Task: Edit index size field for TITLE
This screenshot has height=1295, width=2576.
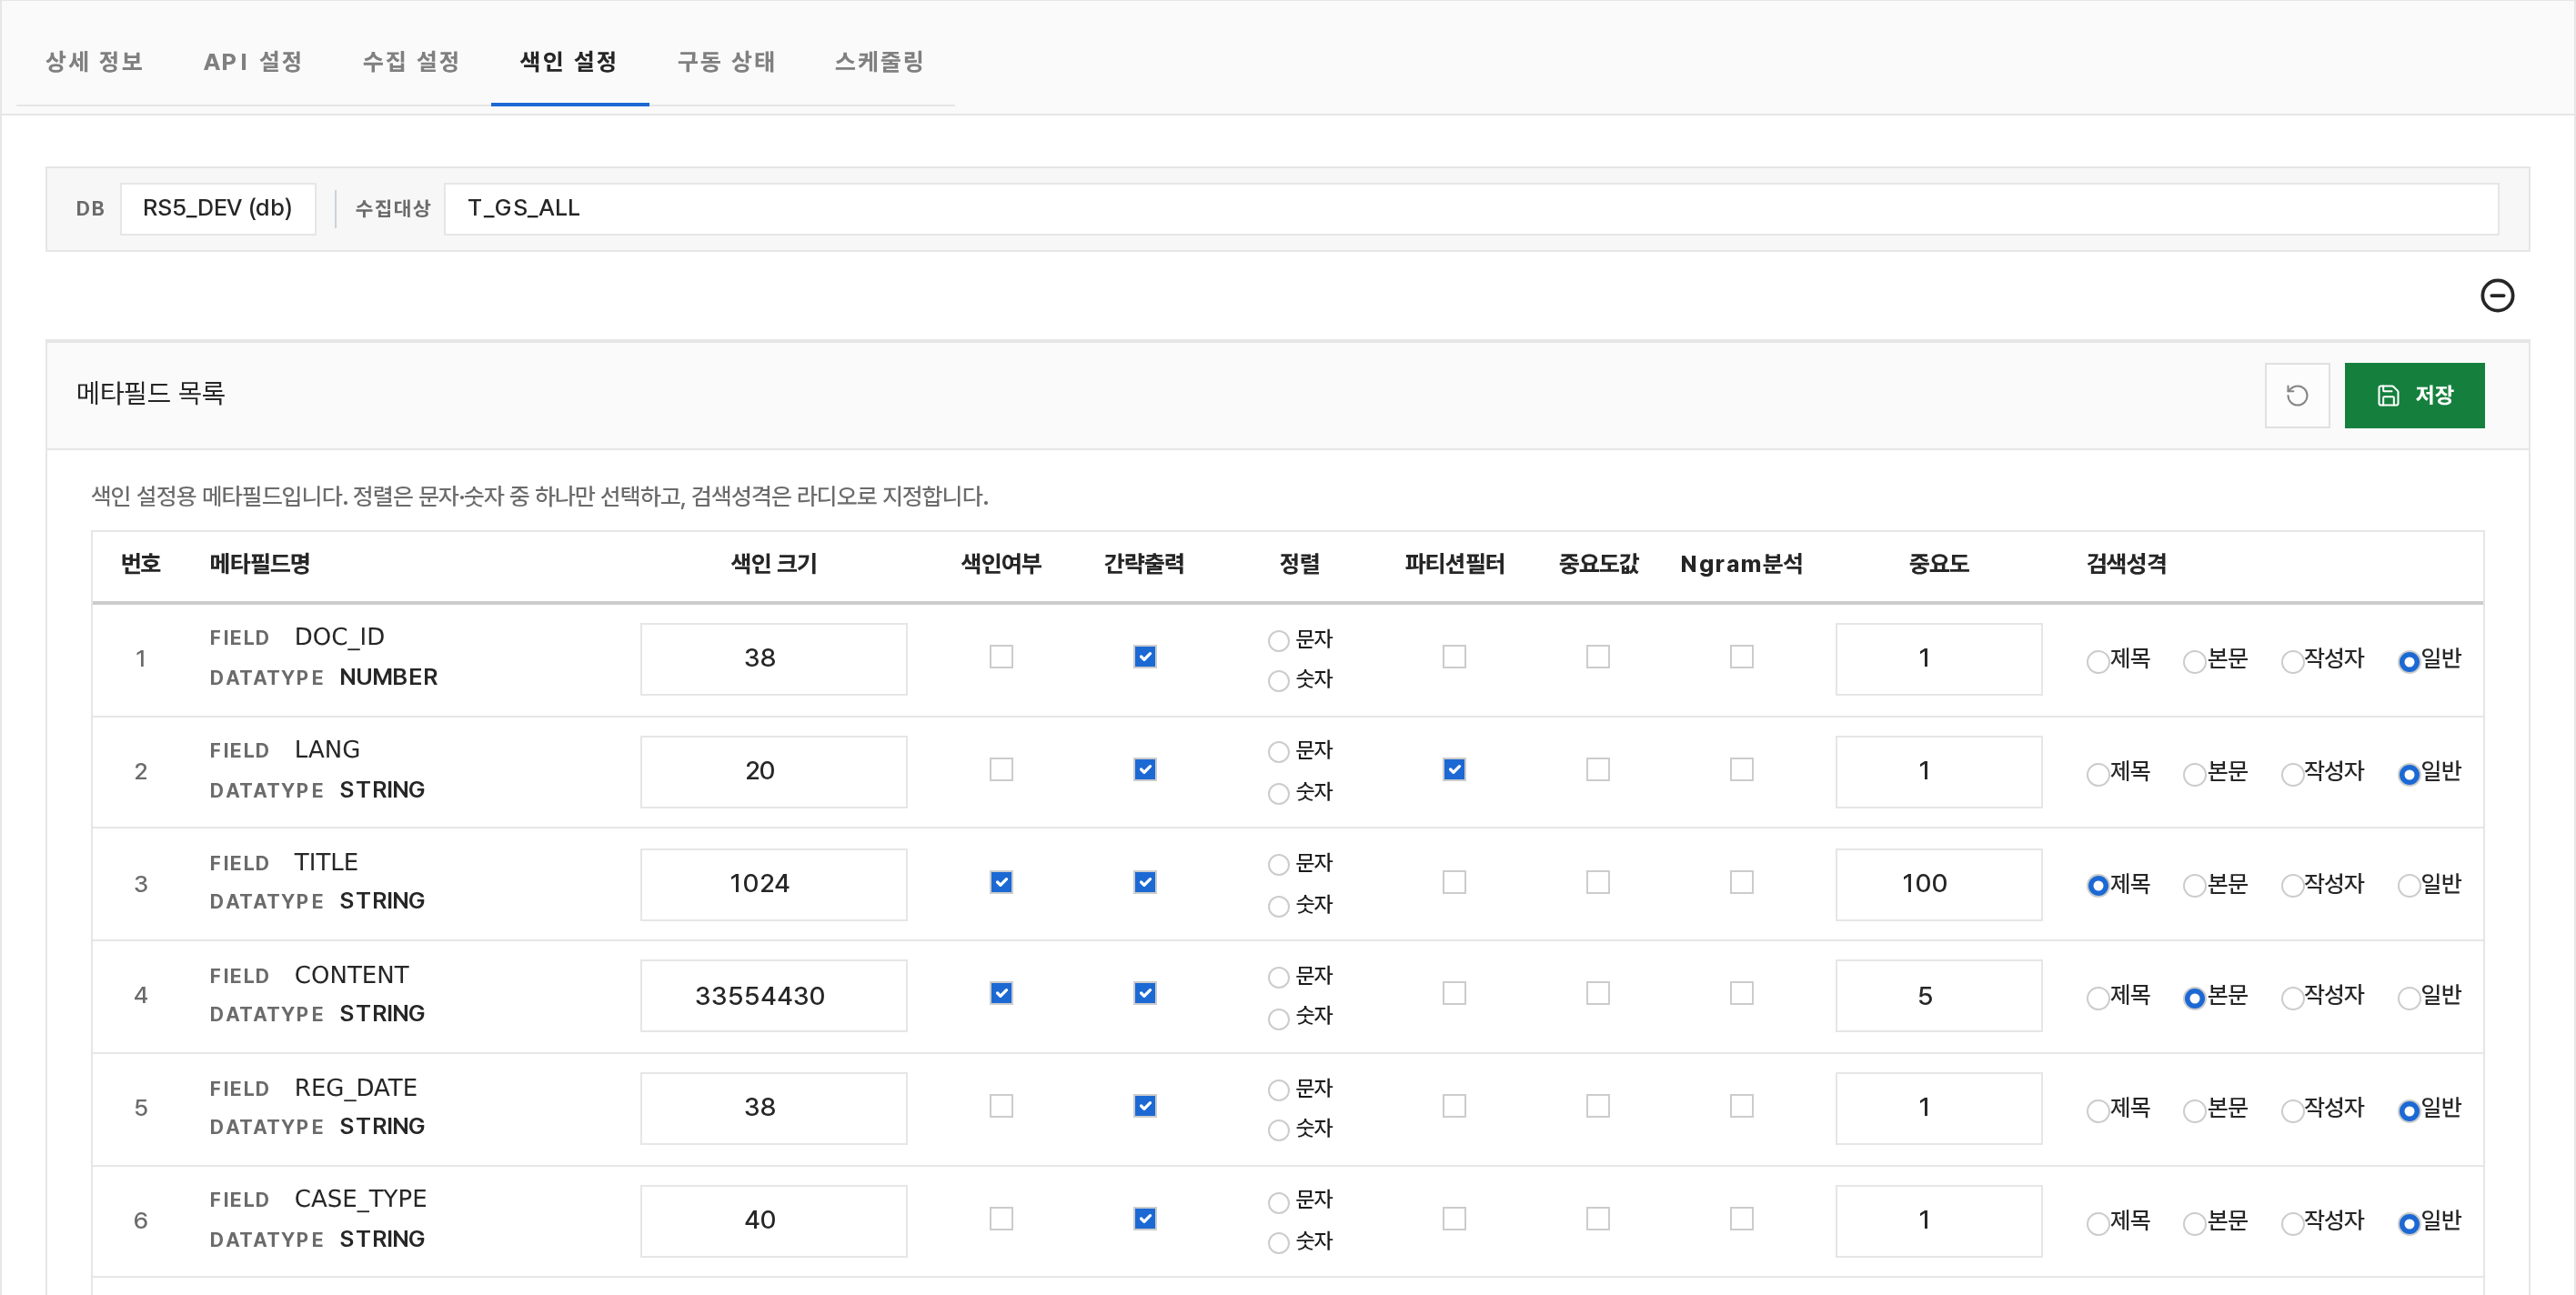Action: coord(773,883)
